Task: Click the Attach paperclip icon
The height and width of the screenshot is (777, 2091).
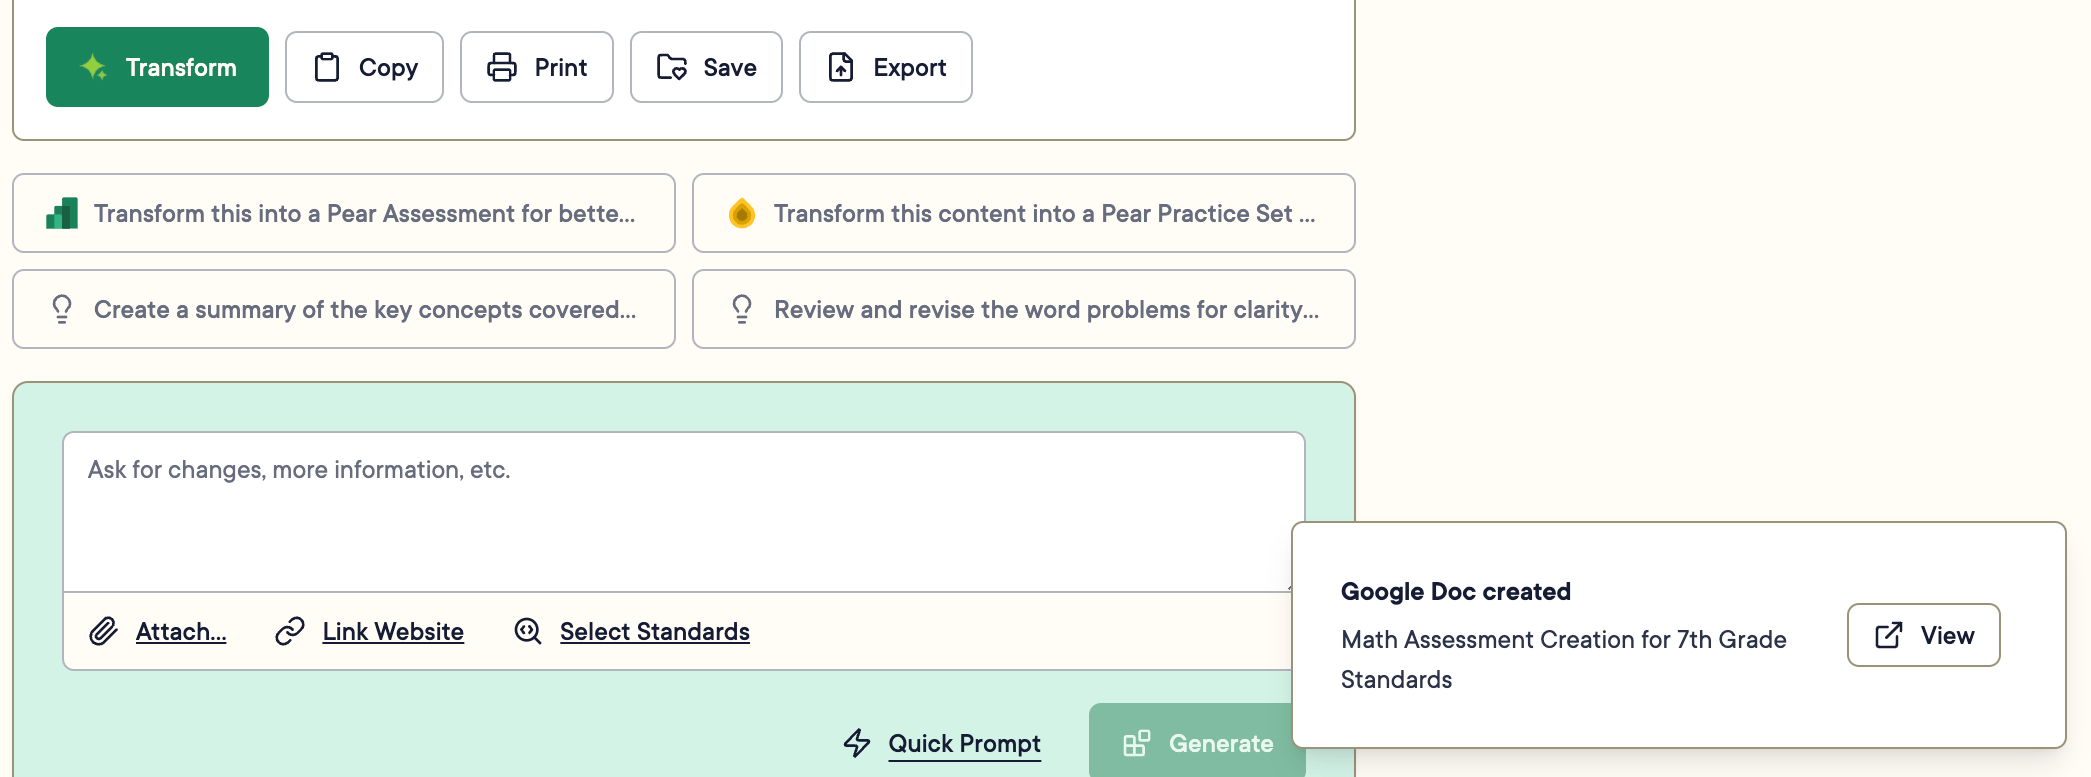Action: pyautogui.click(x=104, y=631)
